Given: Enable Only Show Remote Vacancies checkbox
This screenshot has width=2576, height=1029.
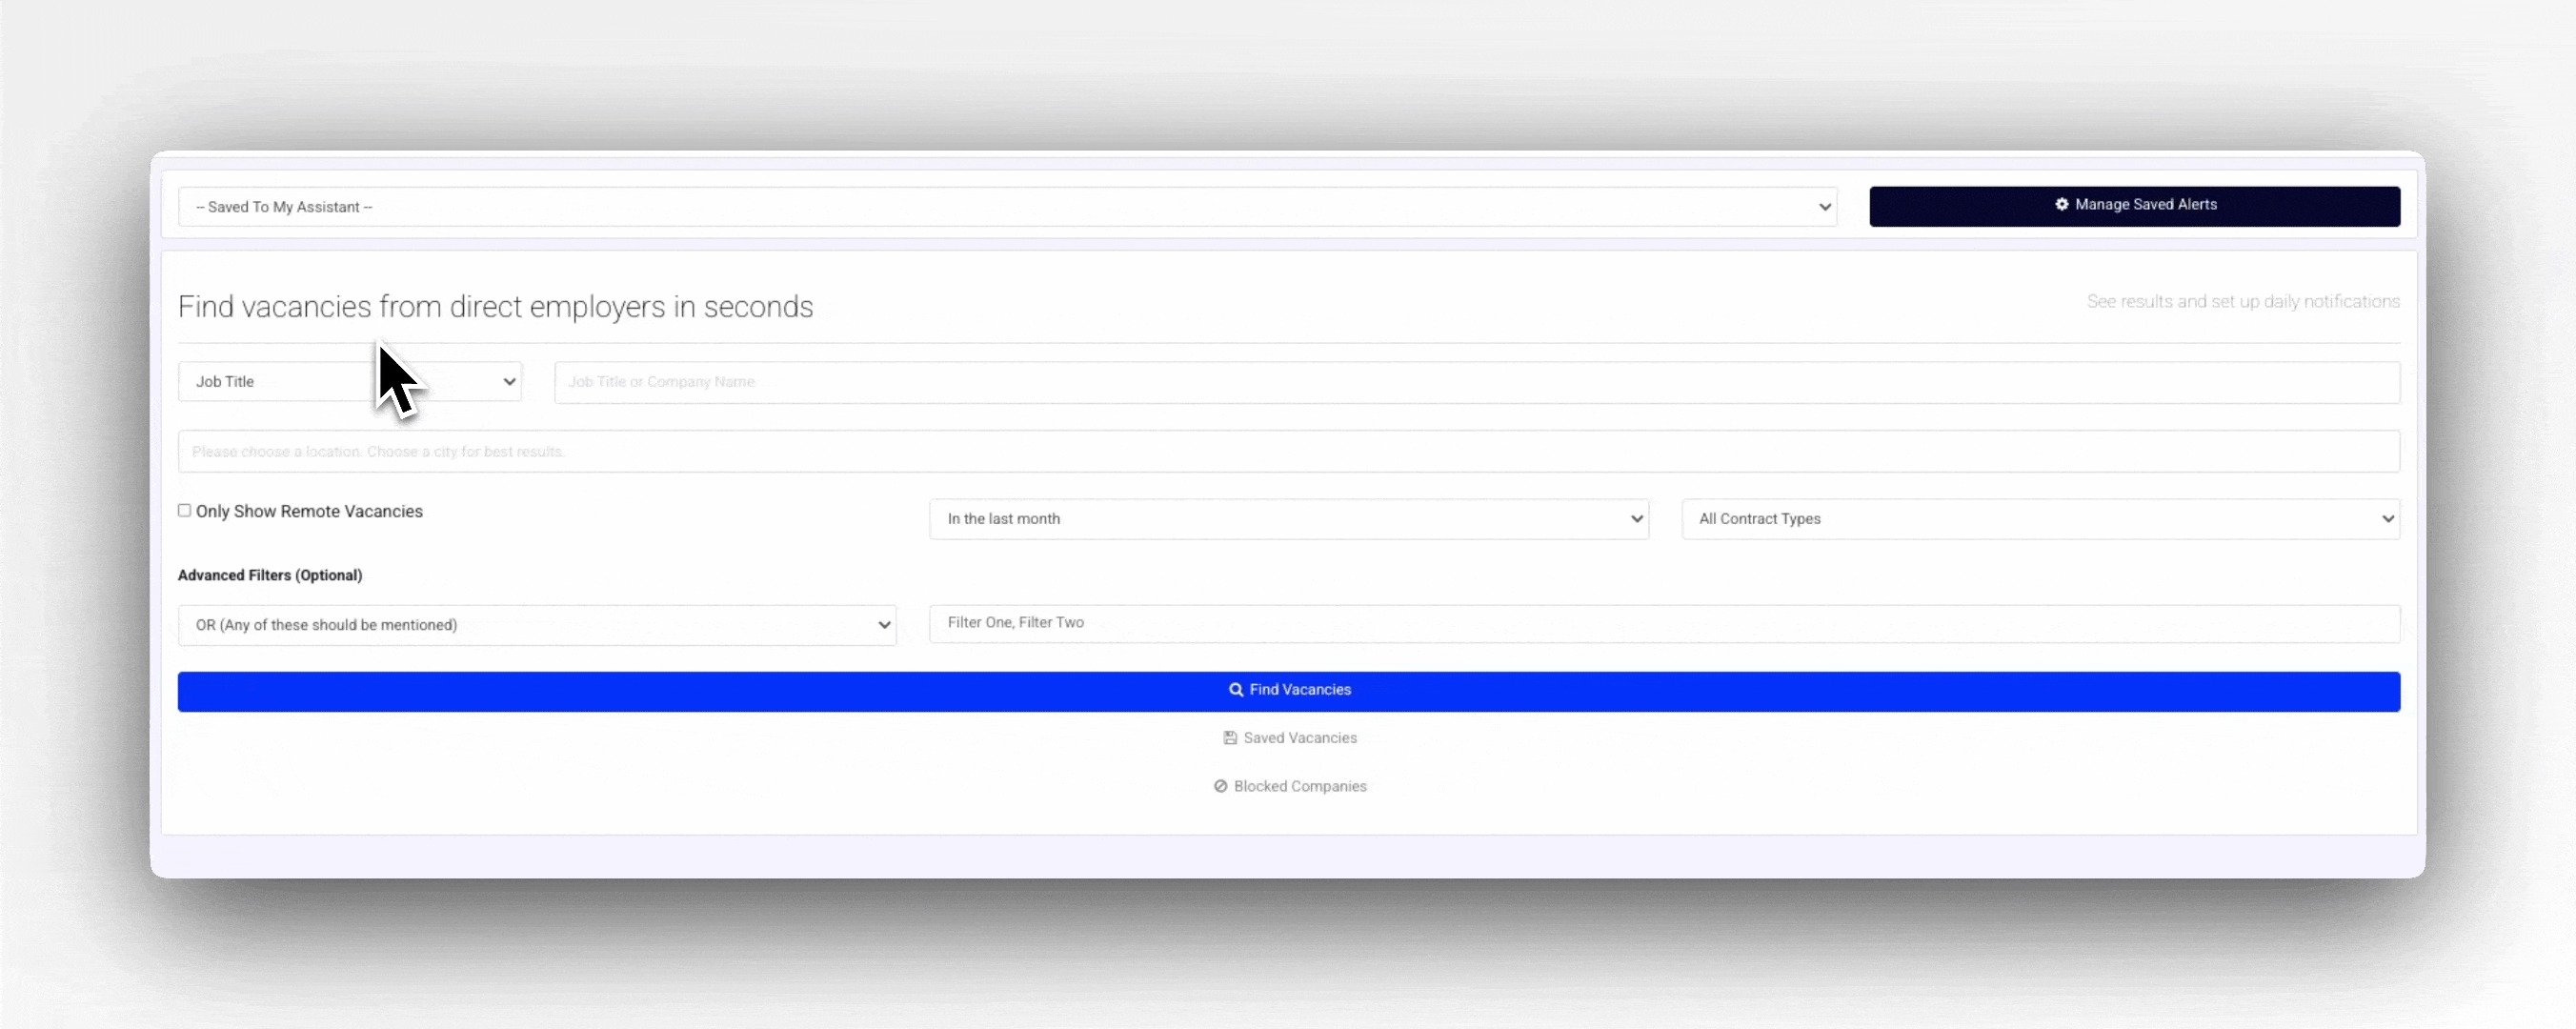Looking at the screenshot, I should point(184,510).
